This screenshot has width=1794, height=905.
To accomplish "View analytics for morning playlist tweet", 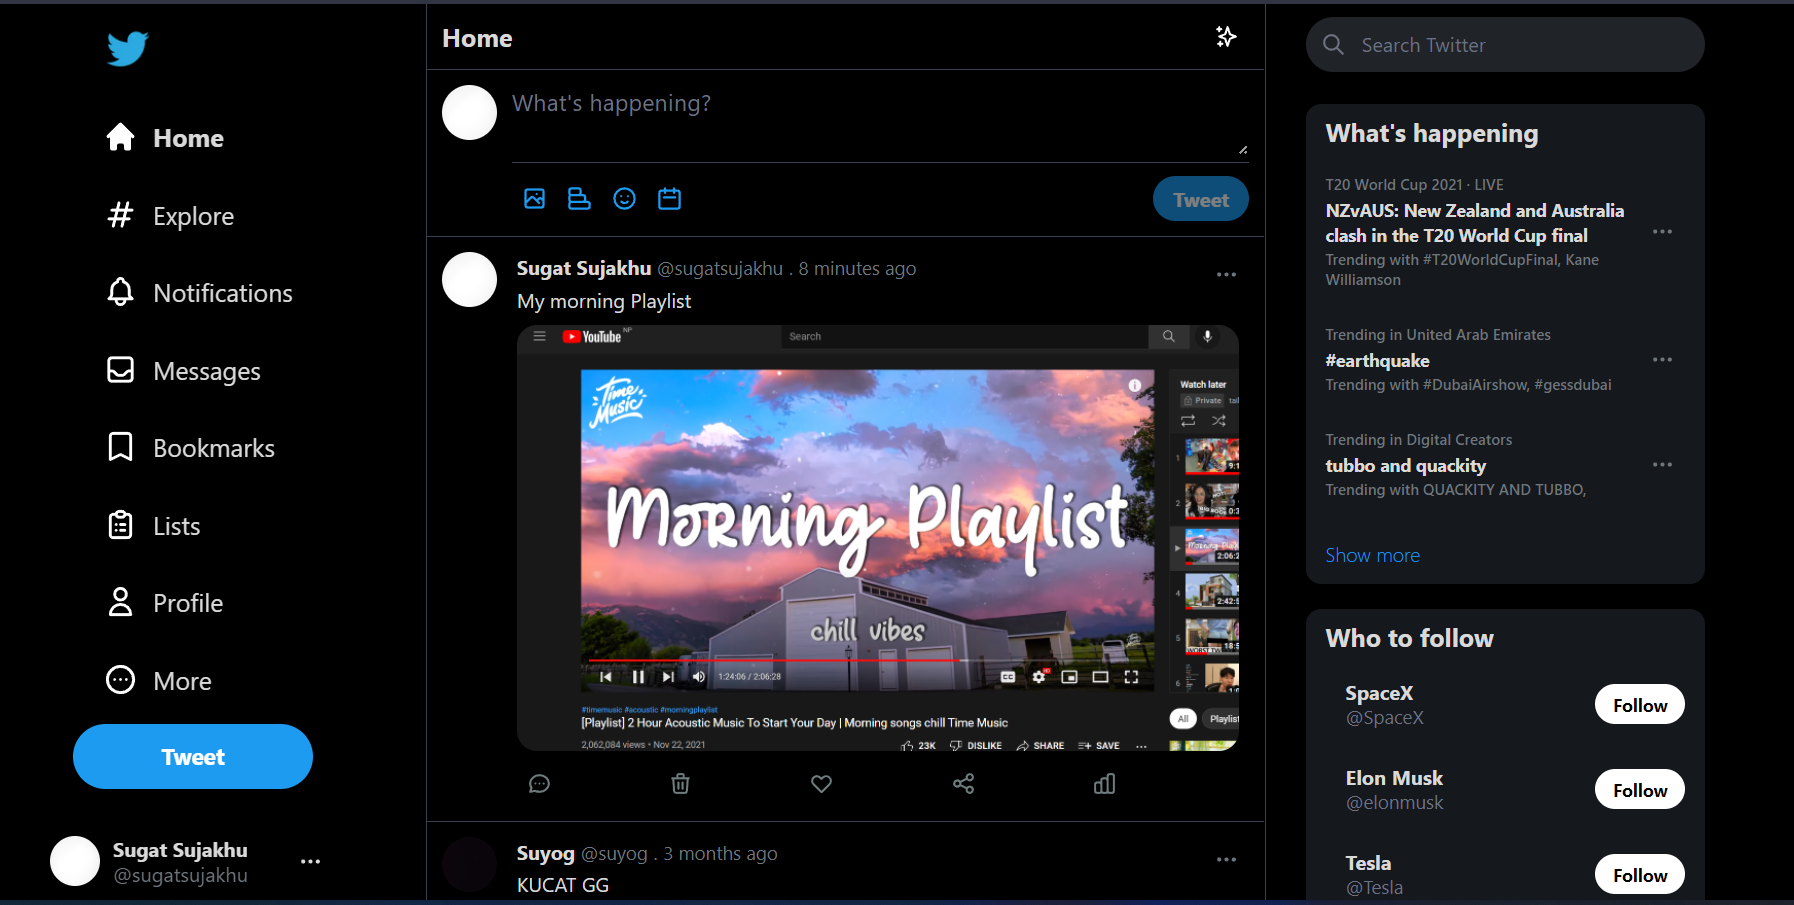I will coord(1104,784).
